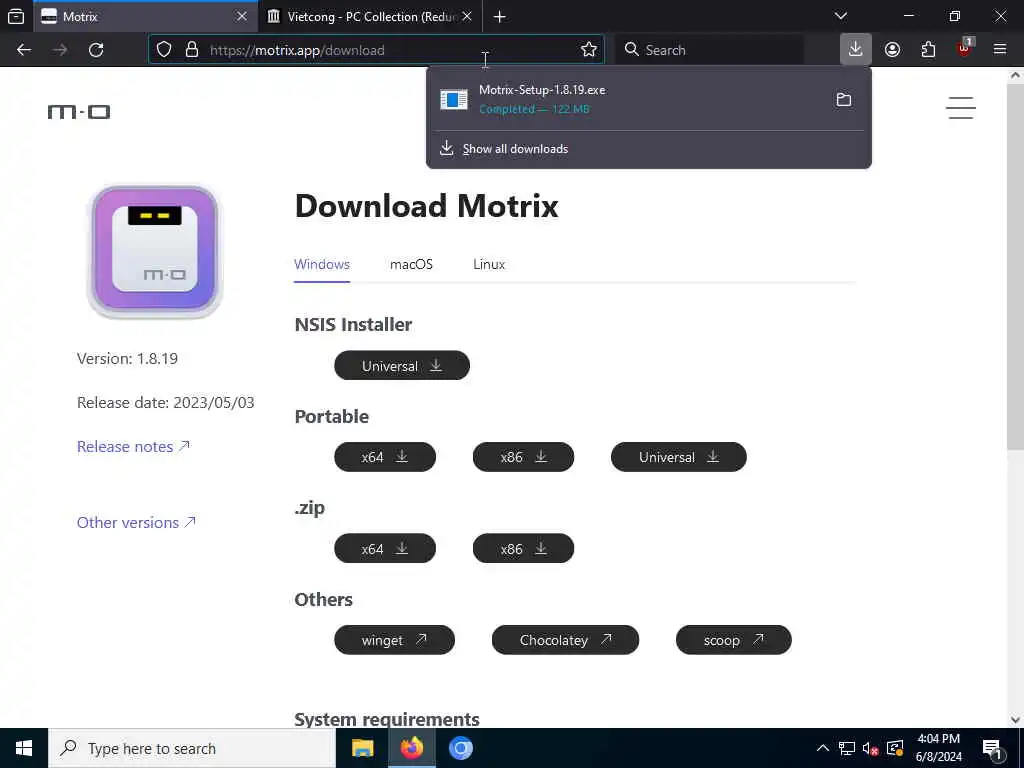The image size is (1024, 768).
Task: List all tabs with the dropdown arrow
Action: 841,16
